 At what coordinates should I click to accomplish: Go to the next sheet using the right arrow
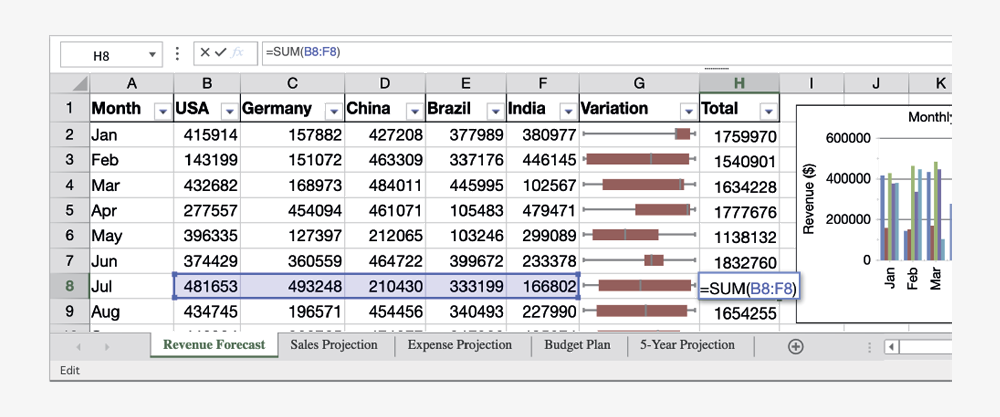click(x=106, y=346)
